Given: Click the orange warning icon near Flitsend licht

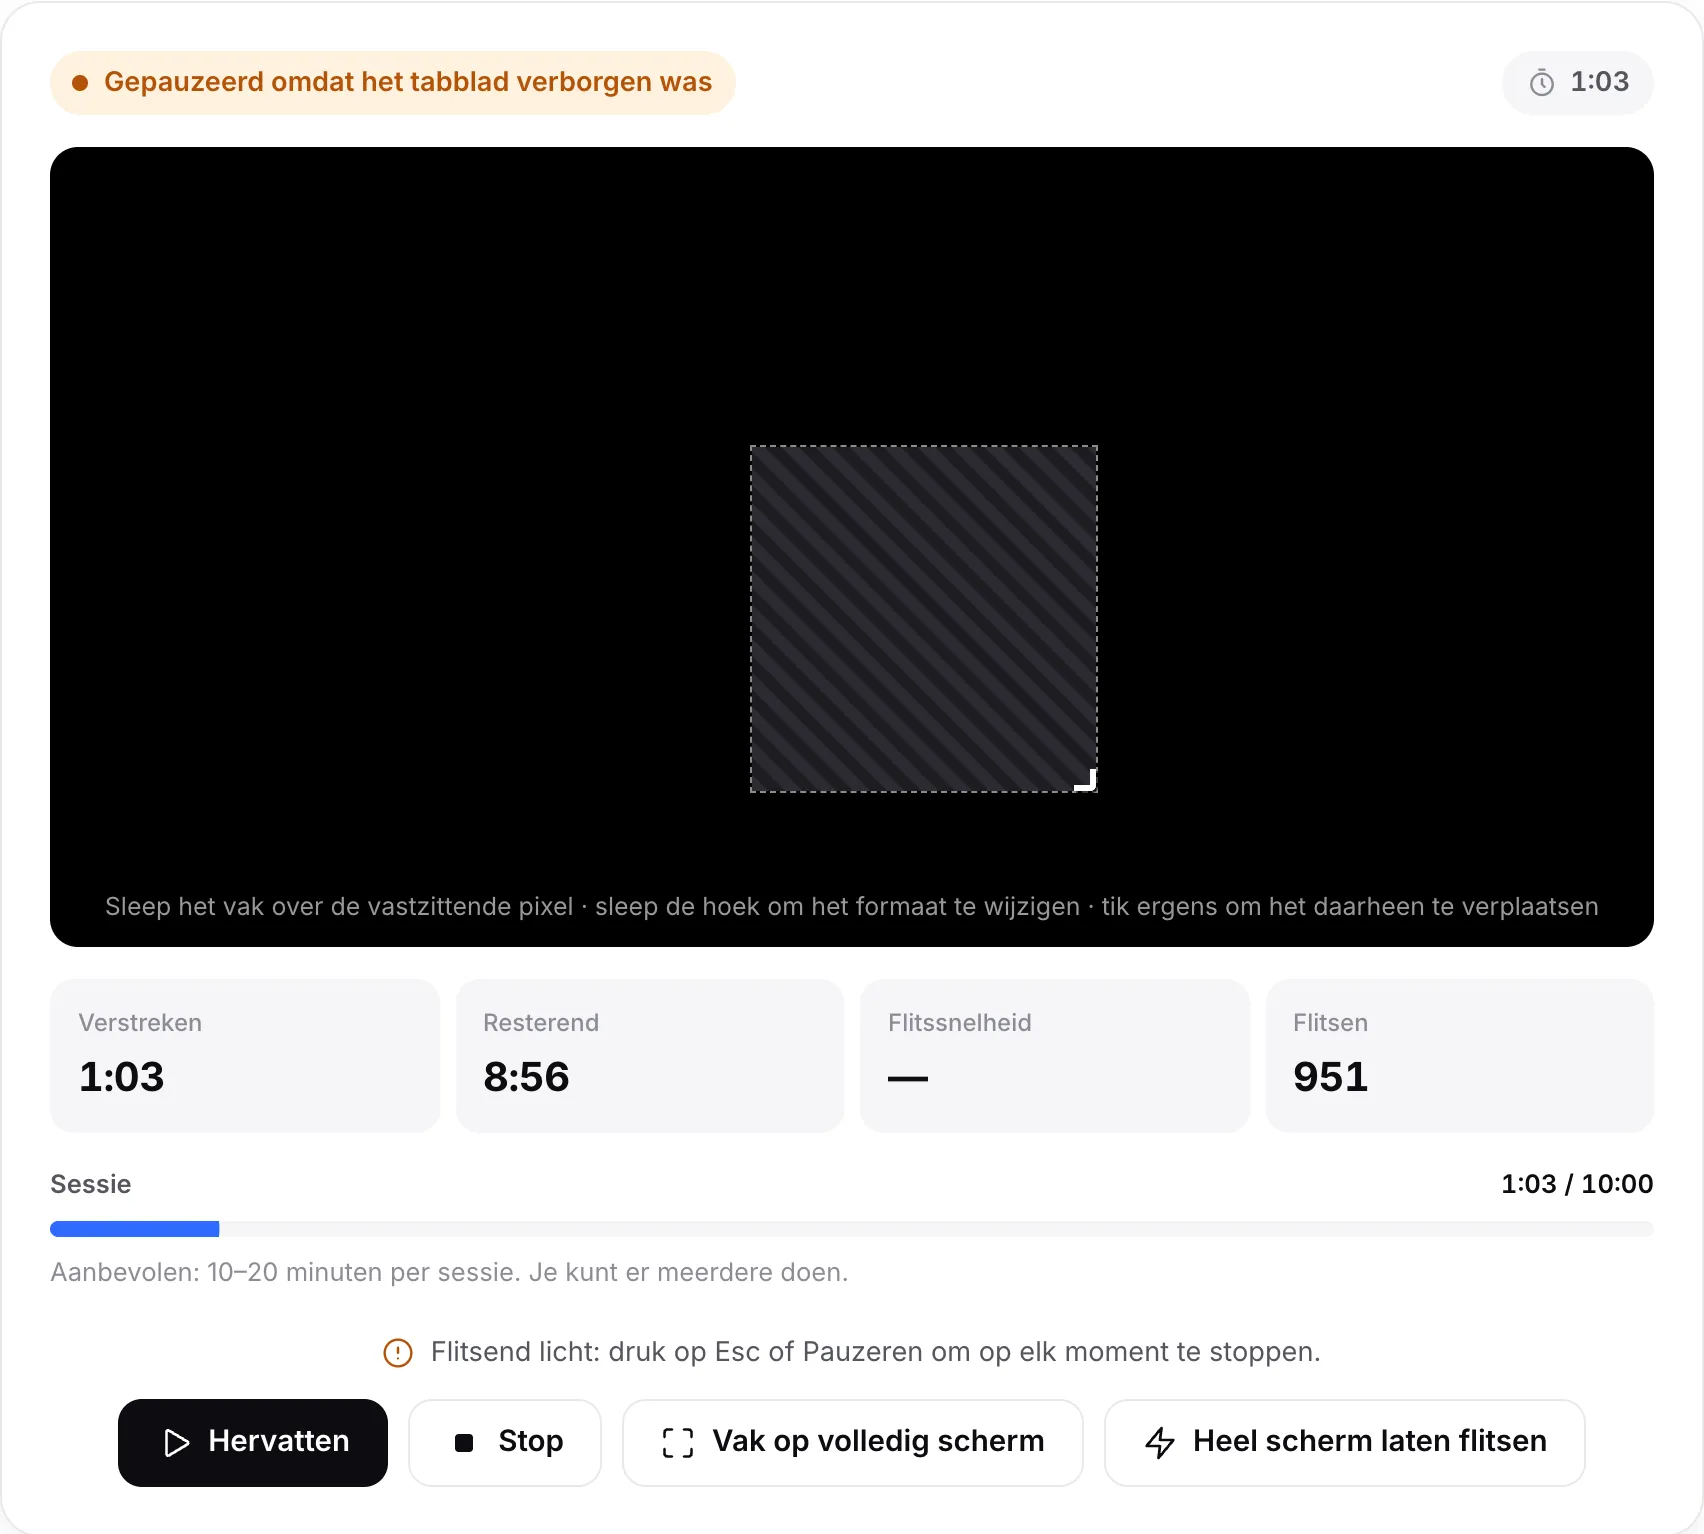Looking at the screenshot, I should coord(398,1353).
